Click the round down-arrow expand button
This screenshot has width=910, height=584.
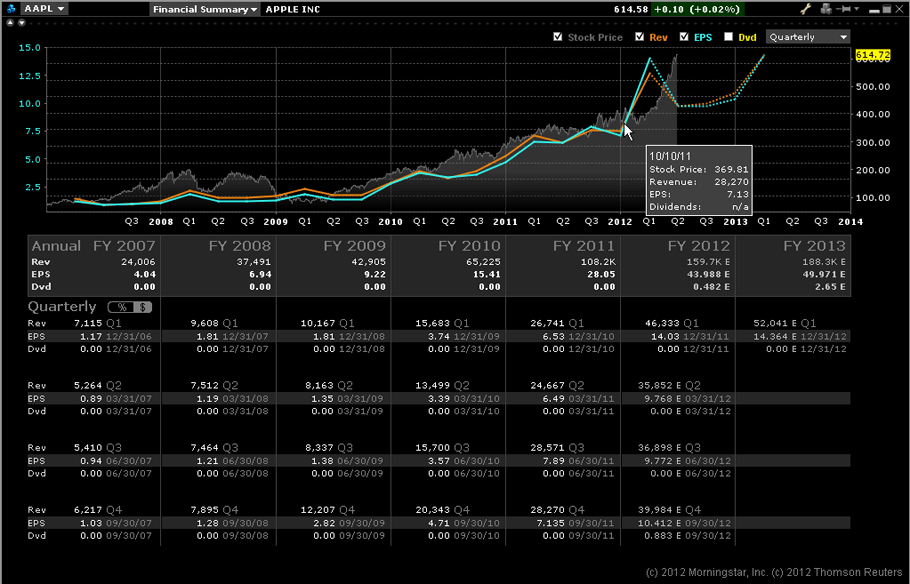[x=21, y=23]
